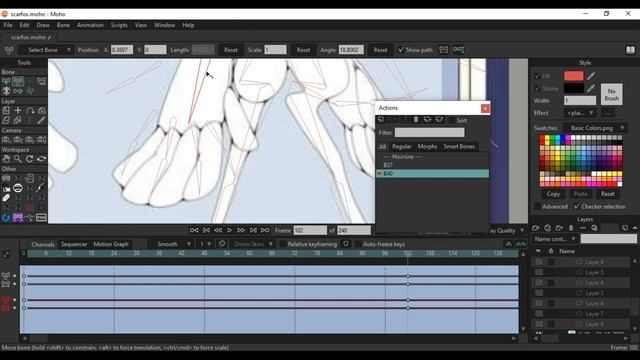Click the new action icon in Actions window
The height and width of the screenshot is (360, 640).
[381, 120]
